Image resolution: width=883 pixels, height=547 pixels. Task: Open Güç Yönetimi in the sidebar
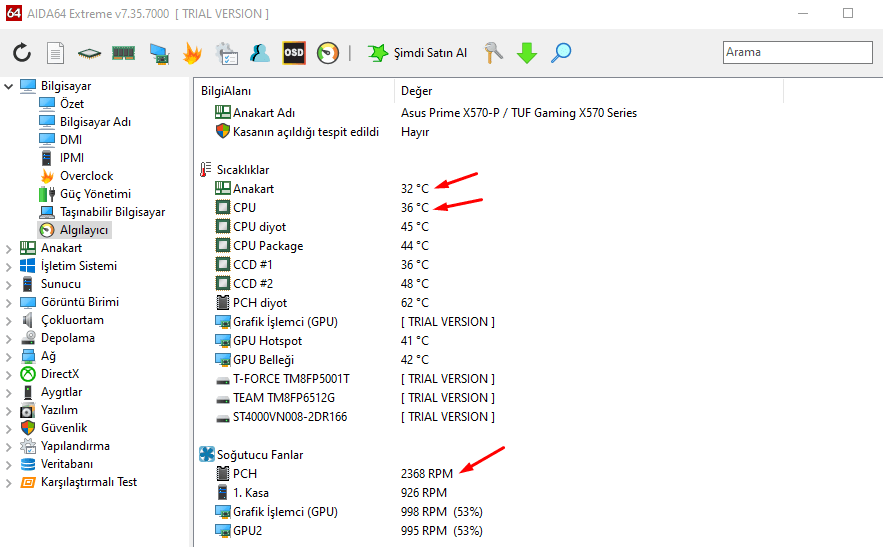[95, 194]
